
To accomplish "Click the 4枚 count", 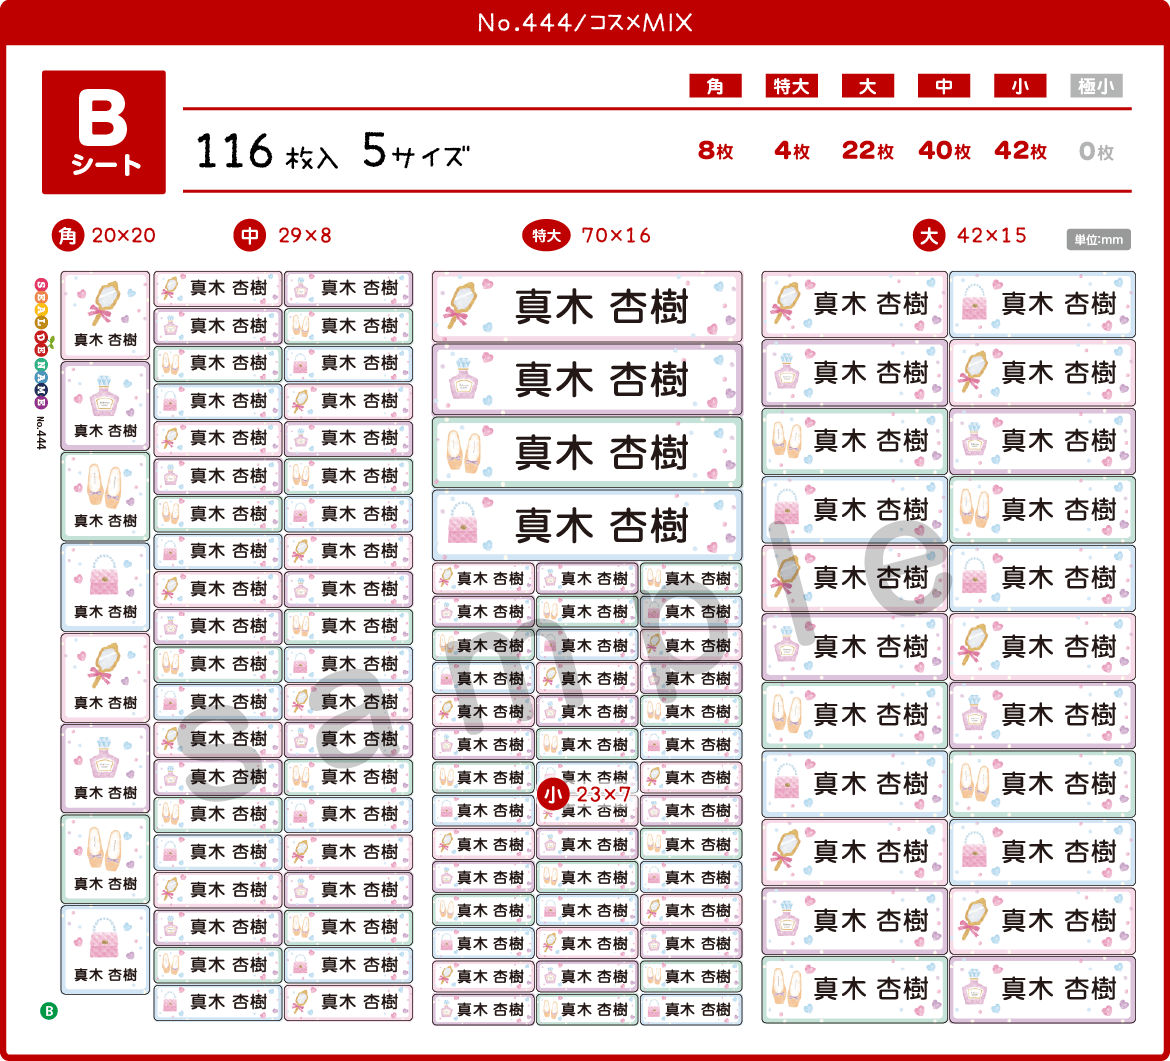I will [792, 151].
